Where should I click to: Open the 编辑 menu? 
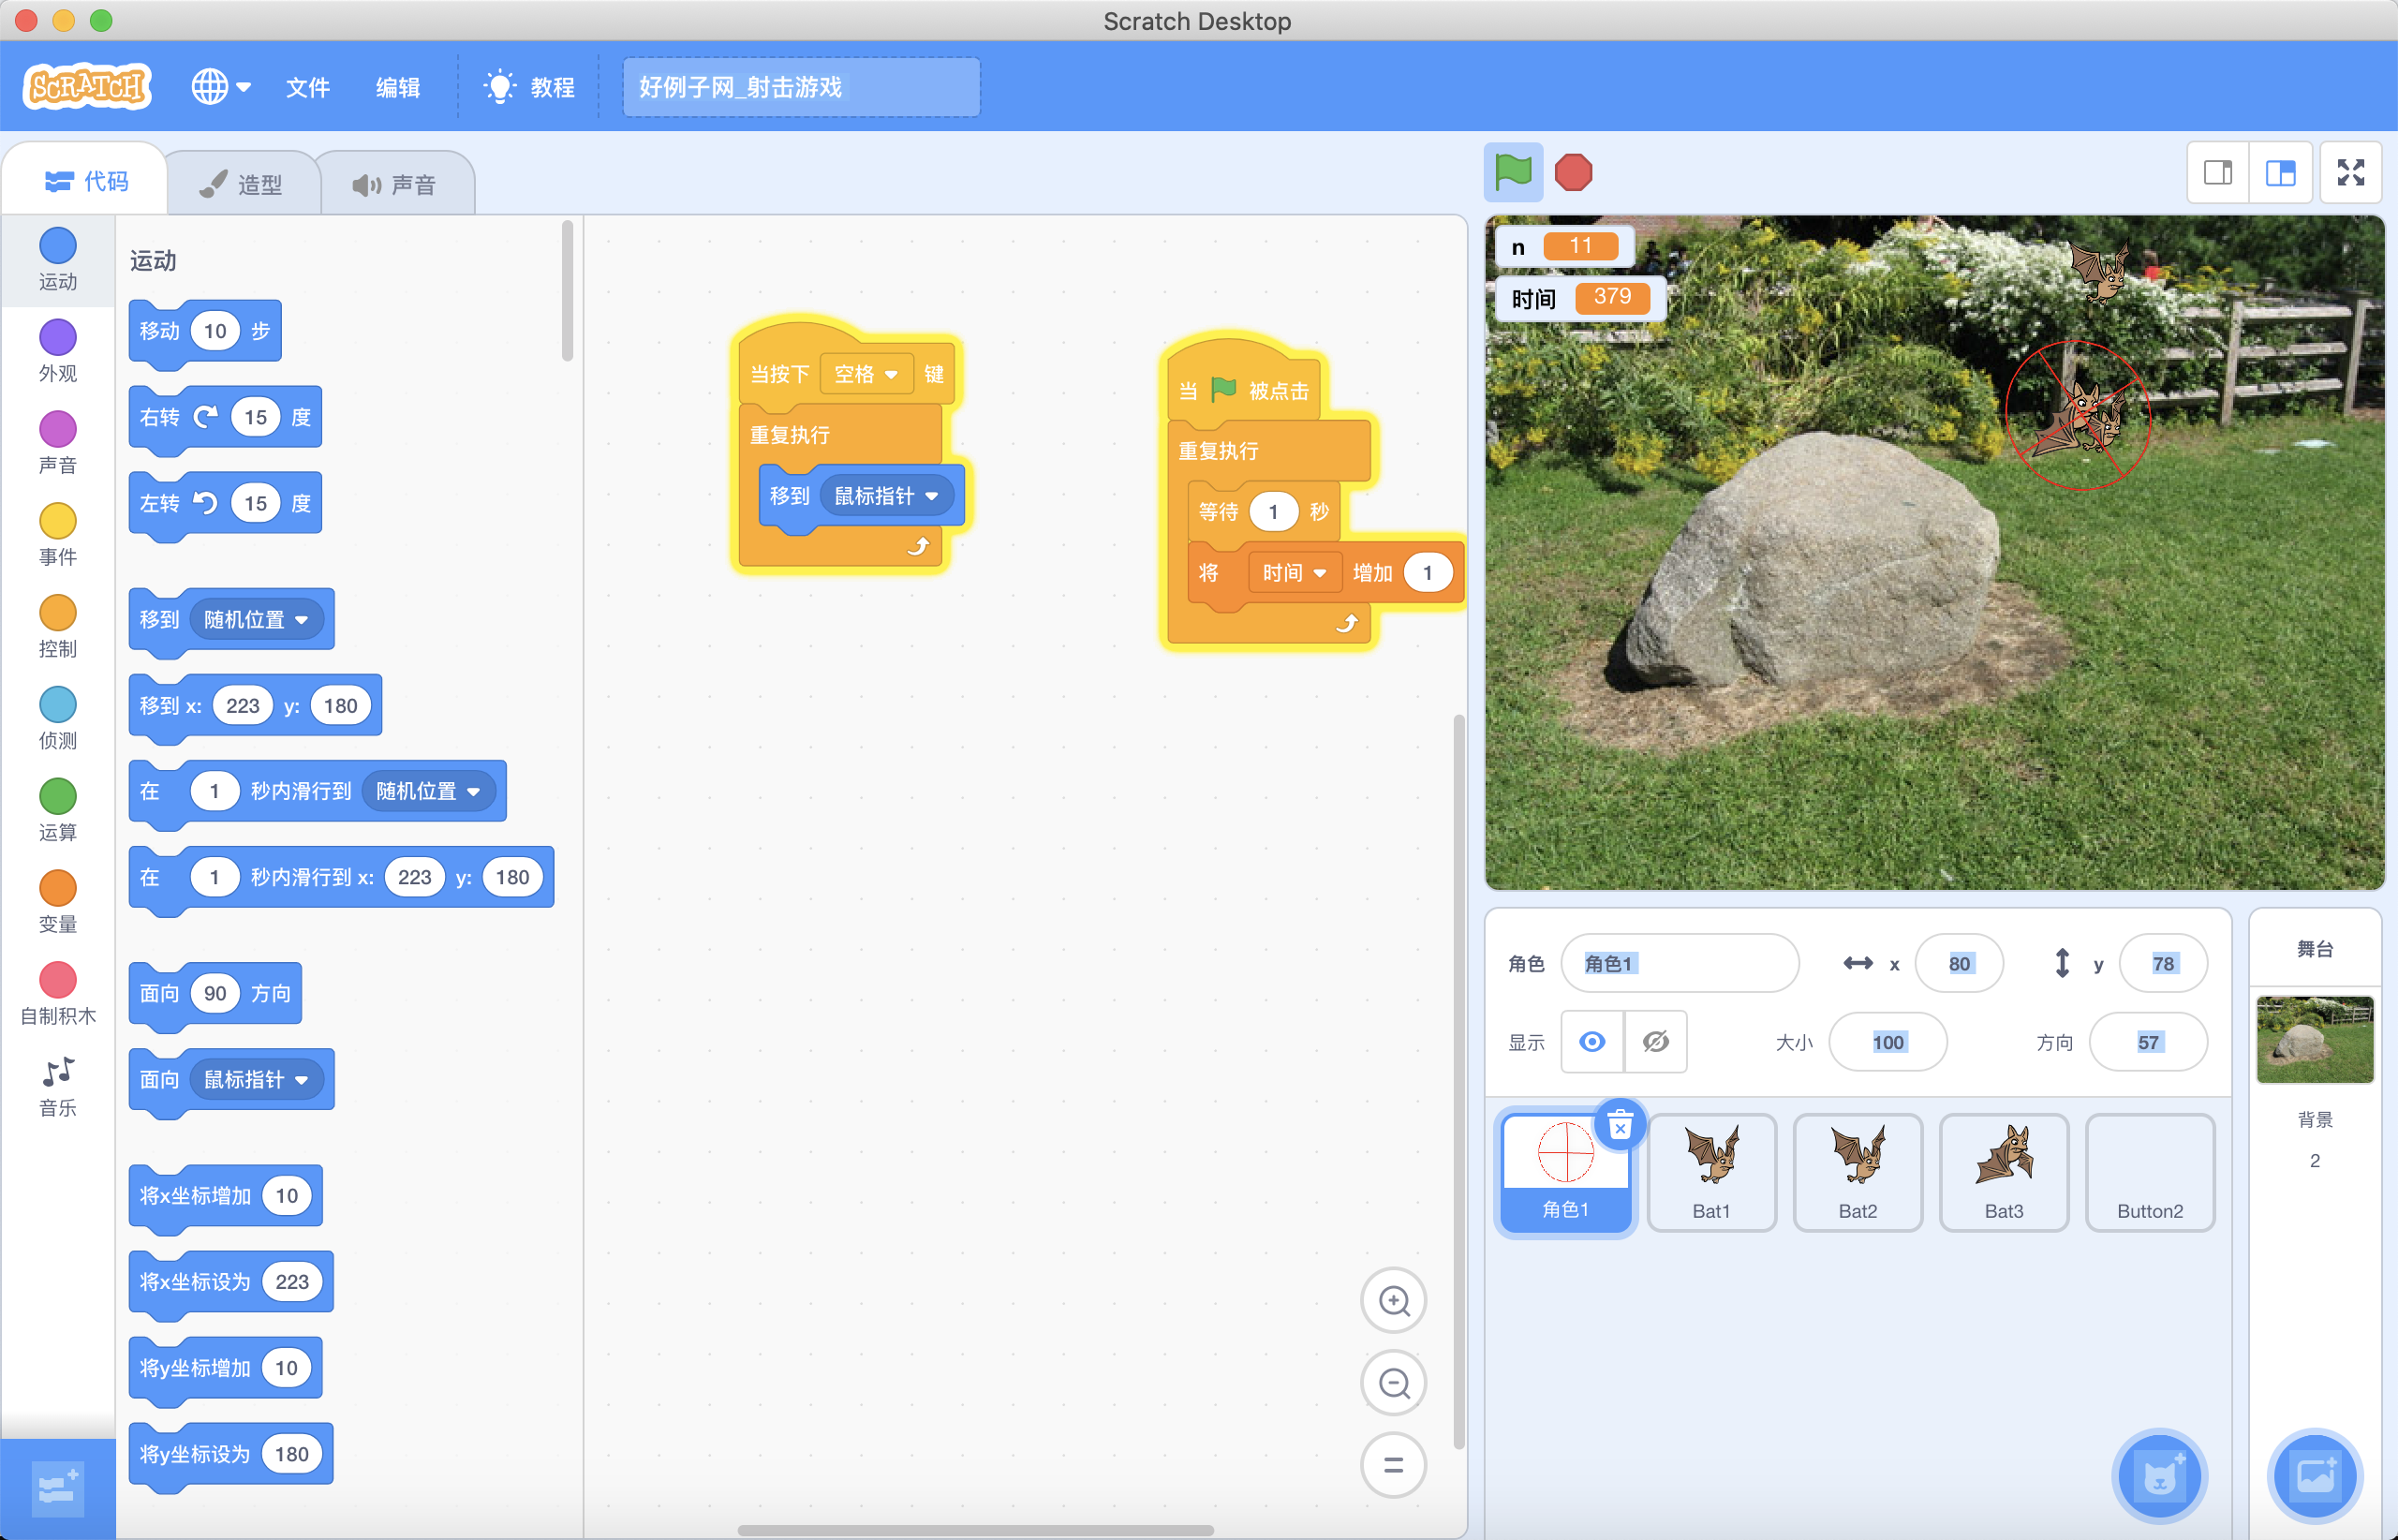pyautogui.click(x=397, y=87)
